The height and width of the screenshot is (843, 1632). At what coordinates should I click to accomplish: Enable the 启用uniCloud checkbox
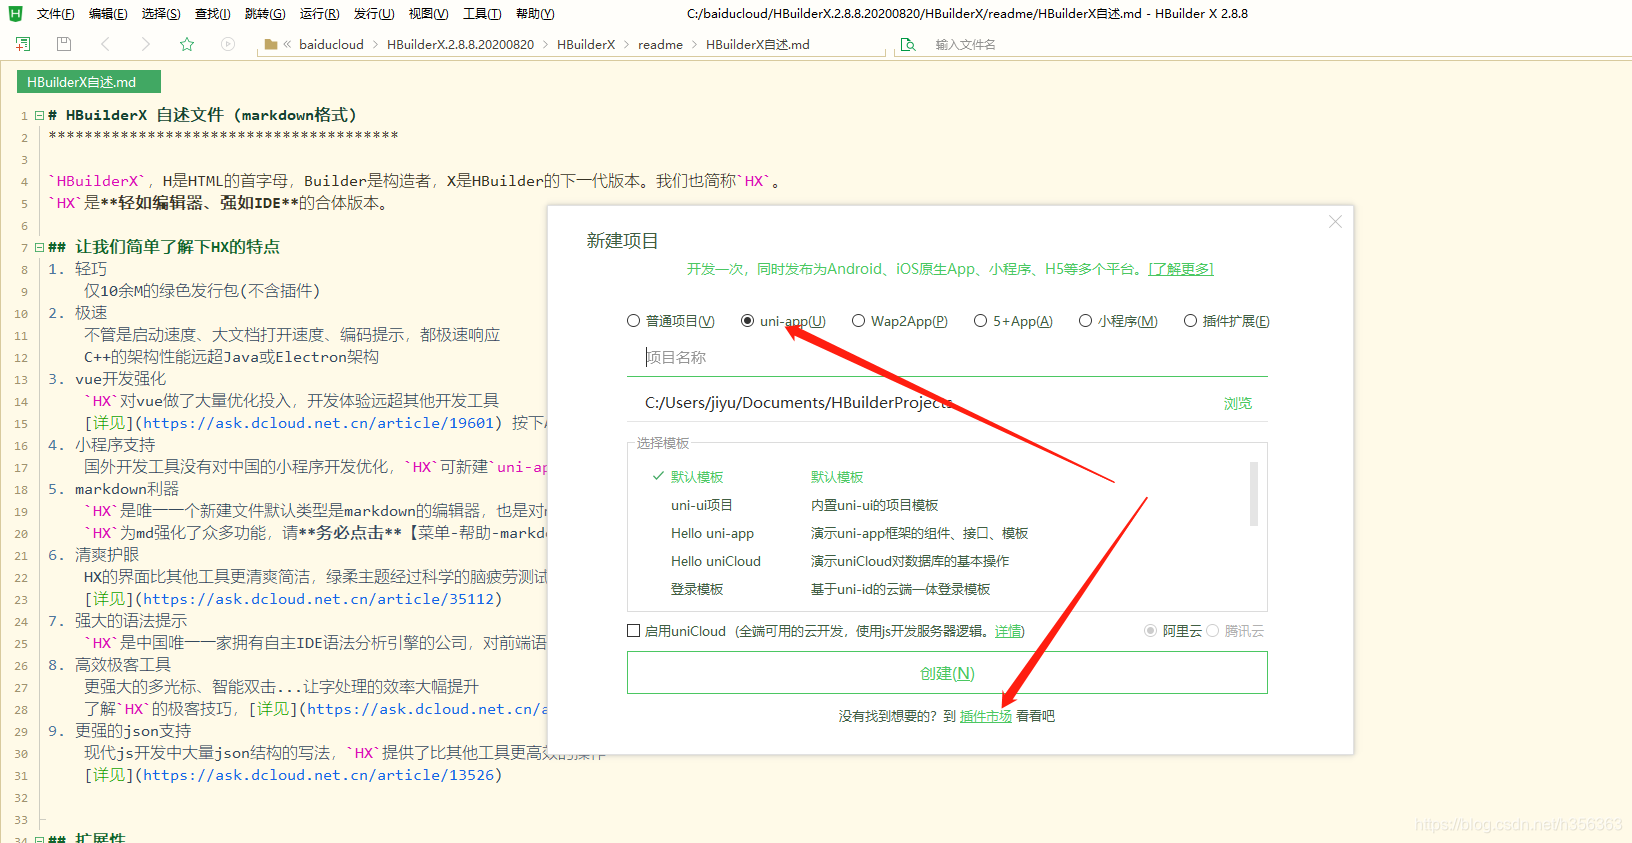(633, 631)
